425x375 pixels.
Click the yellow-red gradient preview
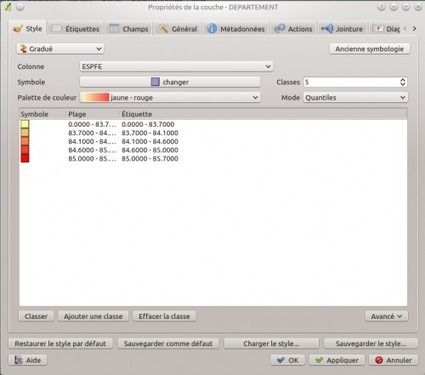point(95,97)
